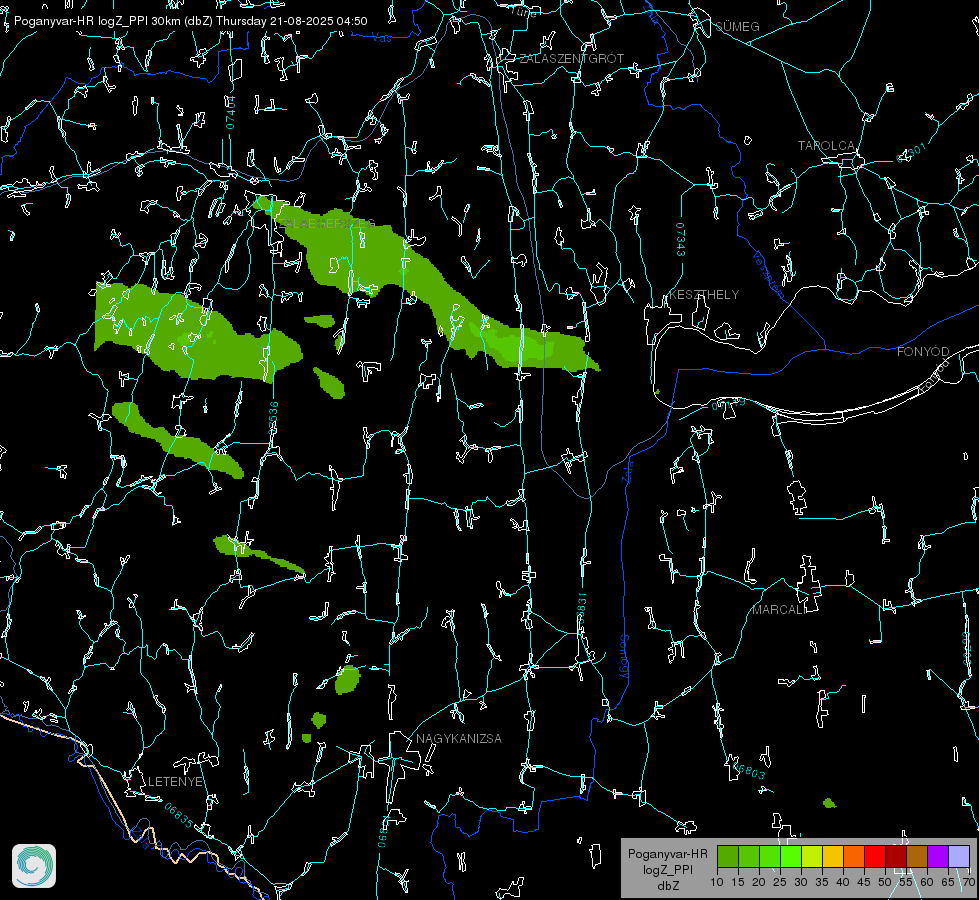Click the legend scale value 40

coord(843,882)
